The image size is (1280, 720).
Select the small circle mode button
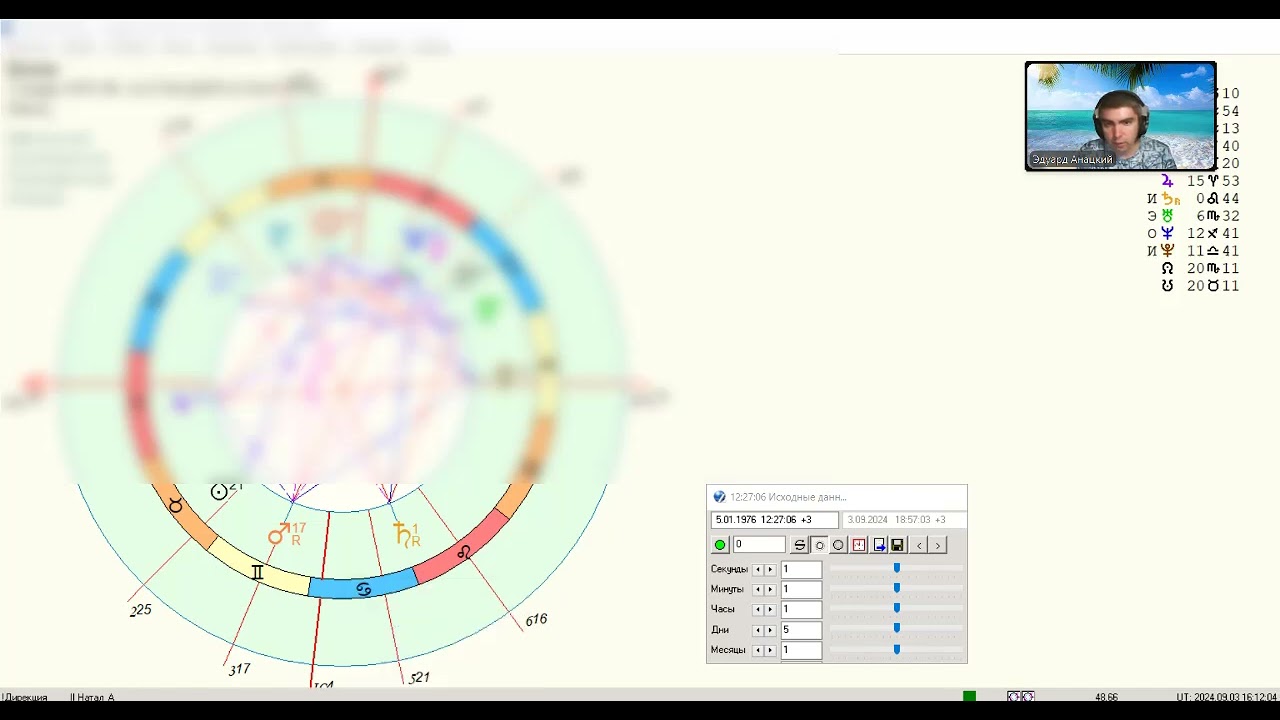[819, 545]
